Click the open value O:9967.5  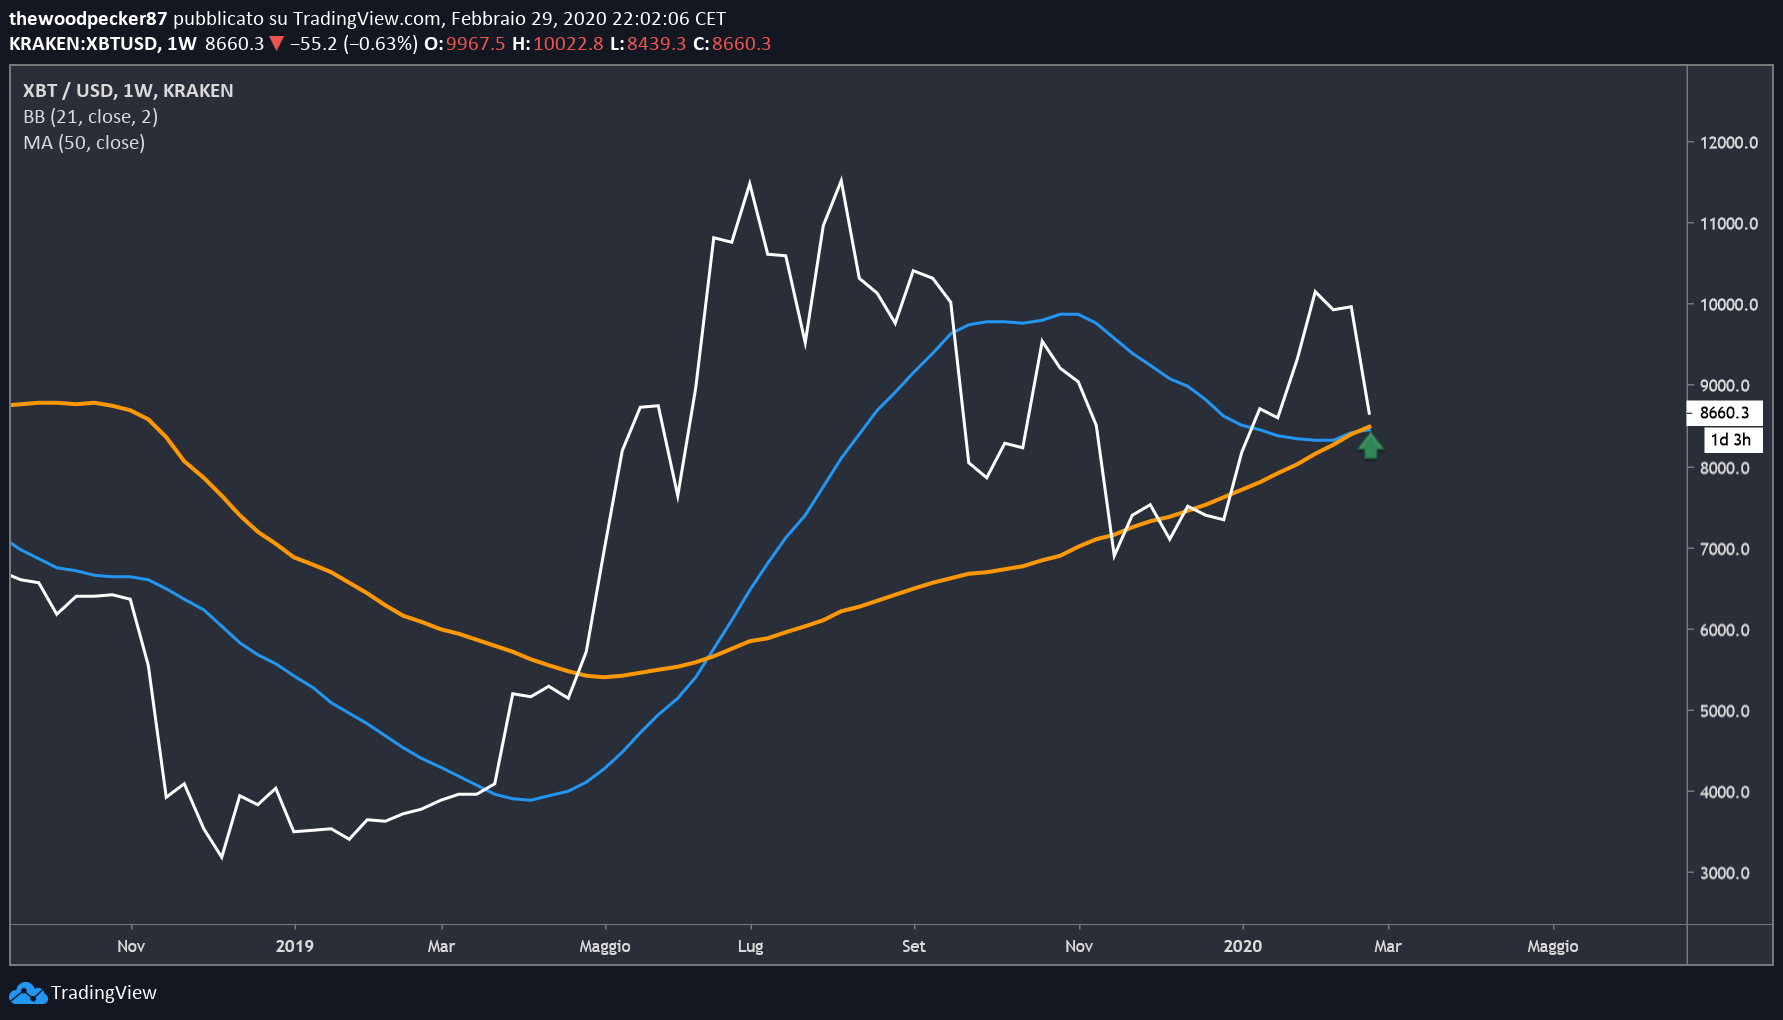tap(465, 43)
